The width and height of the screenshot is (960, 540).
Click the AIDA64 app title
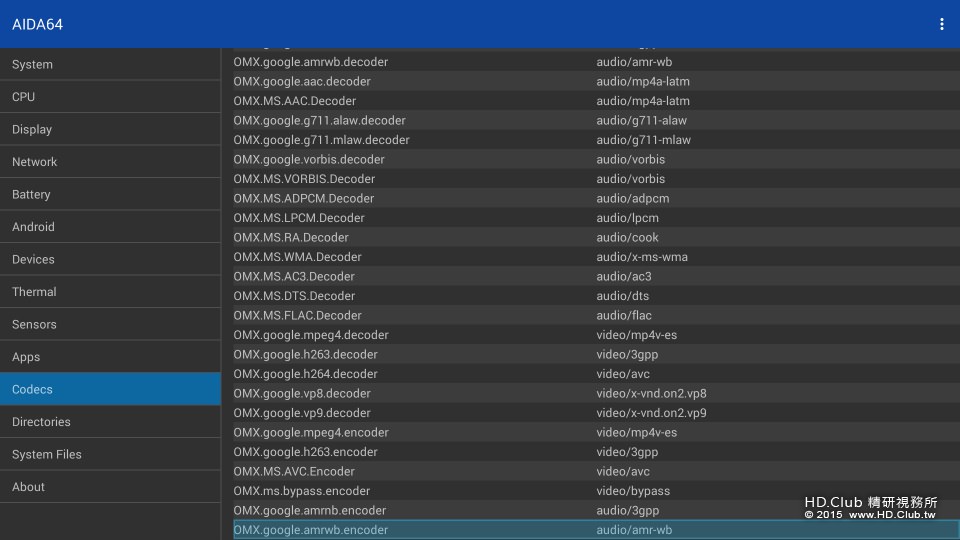[37, 24]
